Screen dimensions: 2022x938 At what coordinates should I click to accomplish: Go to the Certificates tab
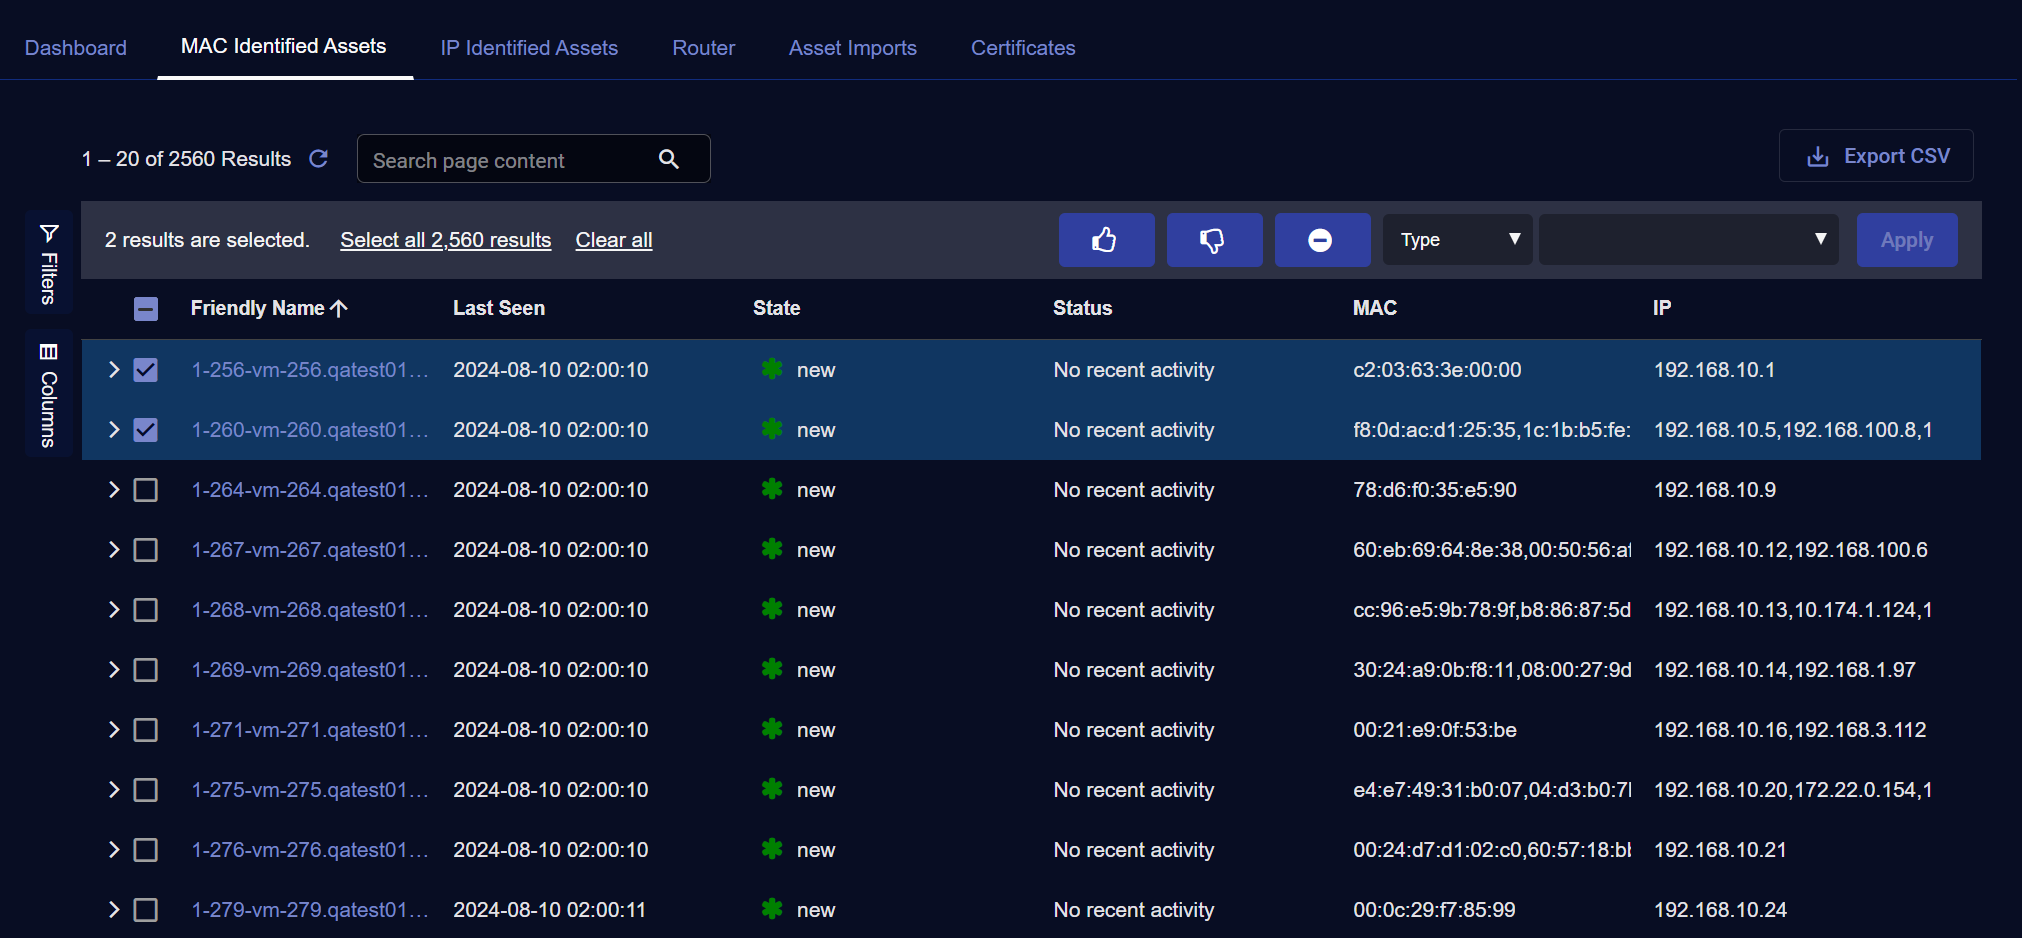(1022, 48)
